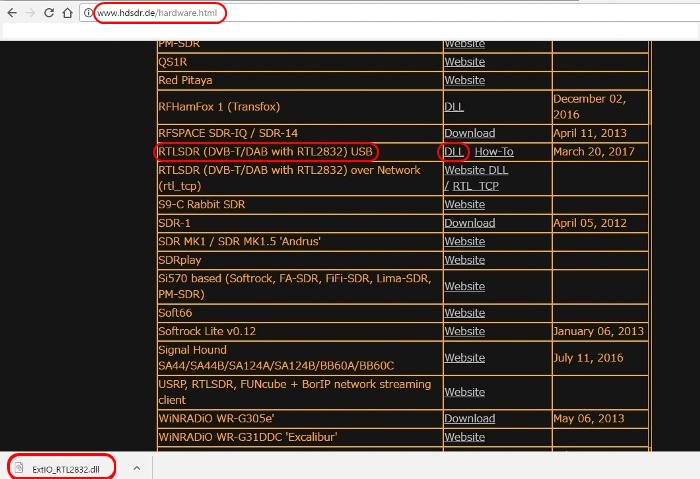This screenshot has height=479, width=700.
Task: Click the site info icon in address bar
Action: (88, 13)
